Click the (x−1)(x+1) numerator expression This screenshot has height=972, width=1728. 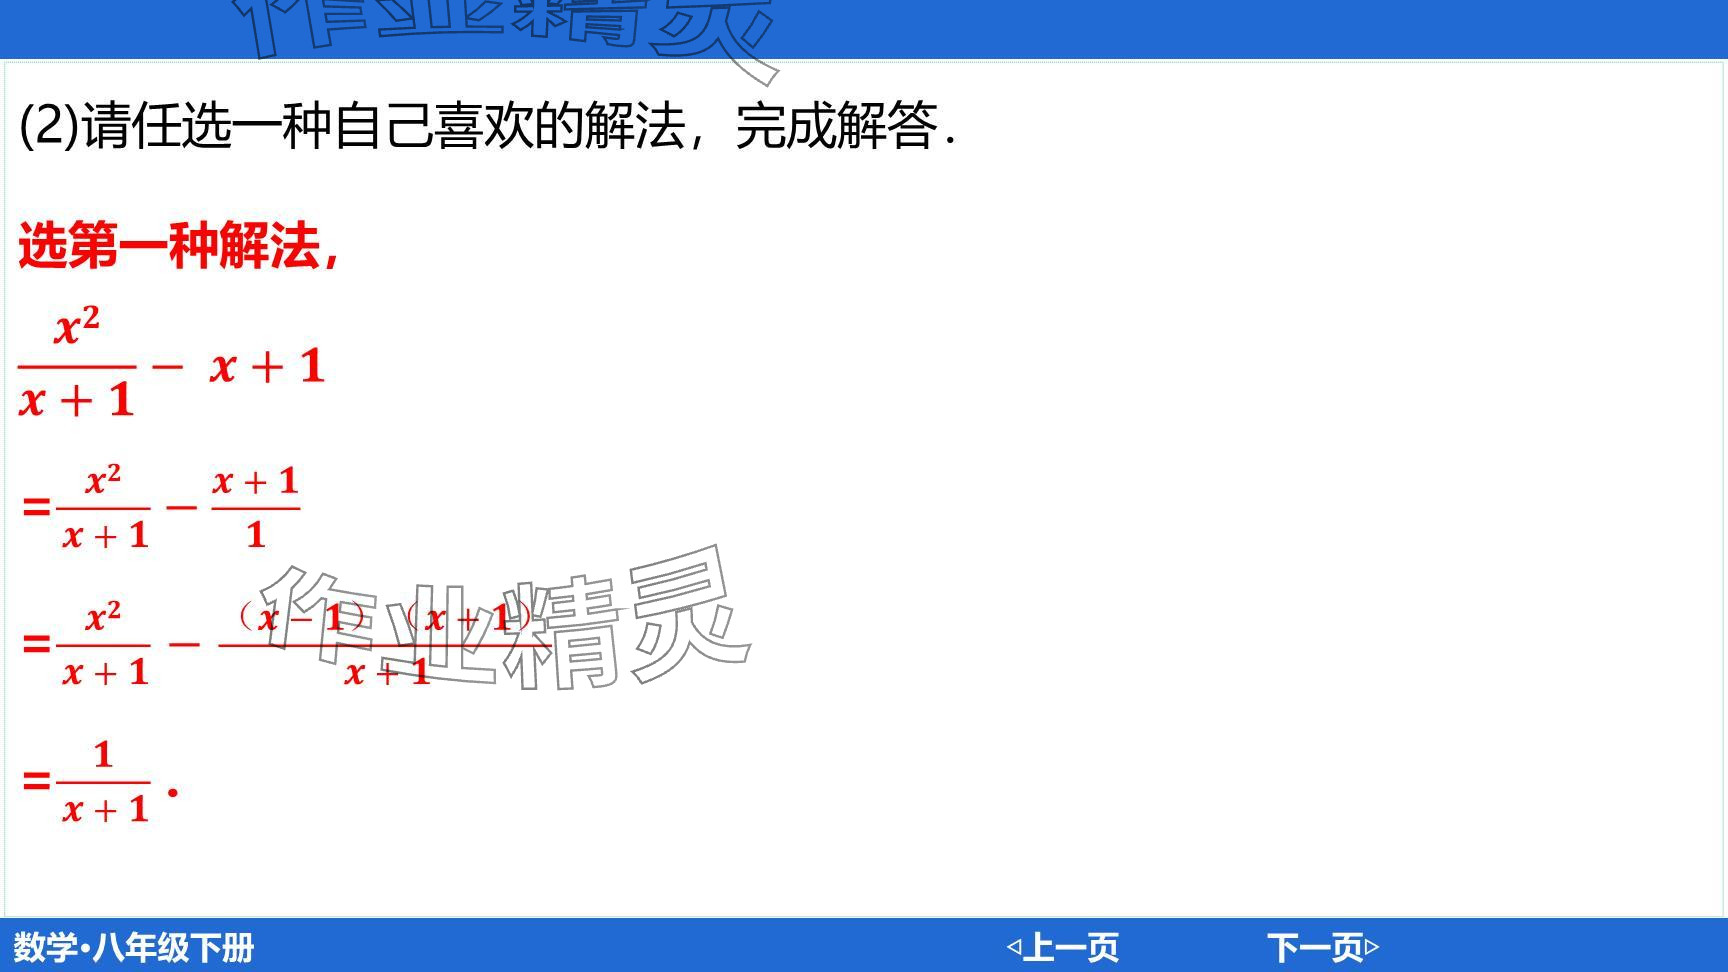385,618
